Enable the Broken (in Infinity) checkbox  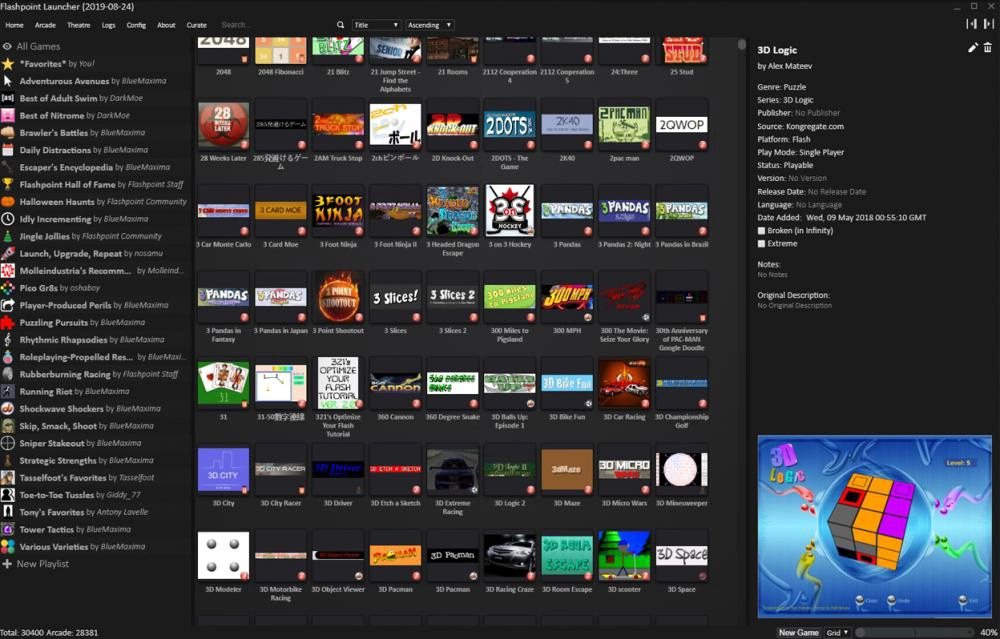tap(762, 231)
